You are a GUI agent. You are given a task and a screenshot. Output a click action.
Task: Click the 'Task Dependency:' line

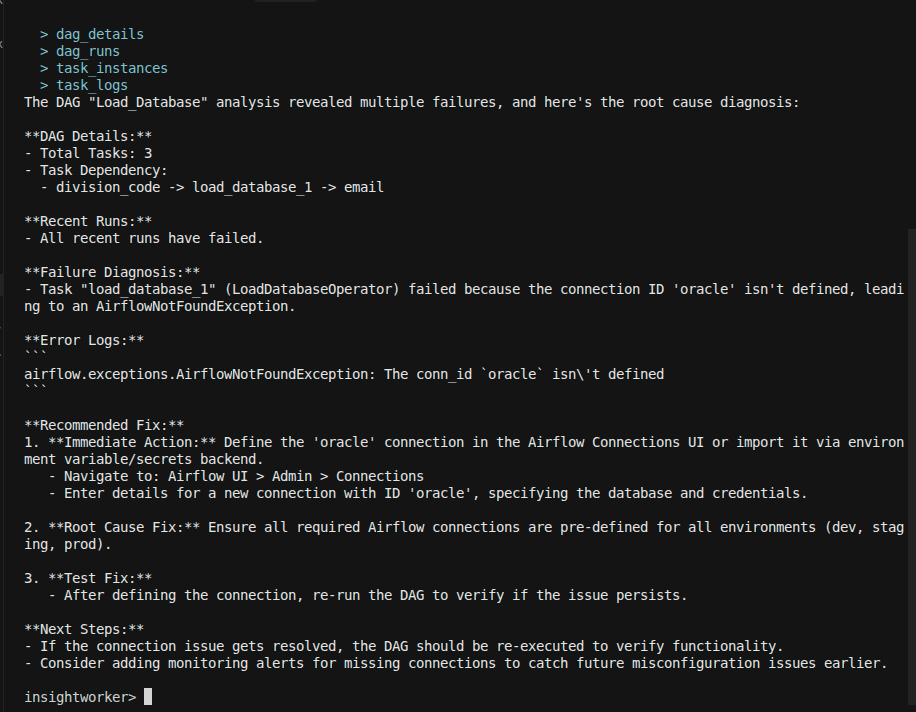[96, 170]
